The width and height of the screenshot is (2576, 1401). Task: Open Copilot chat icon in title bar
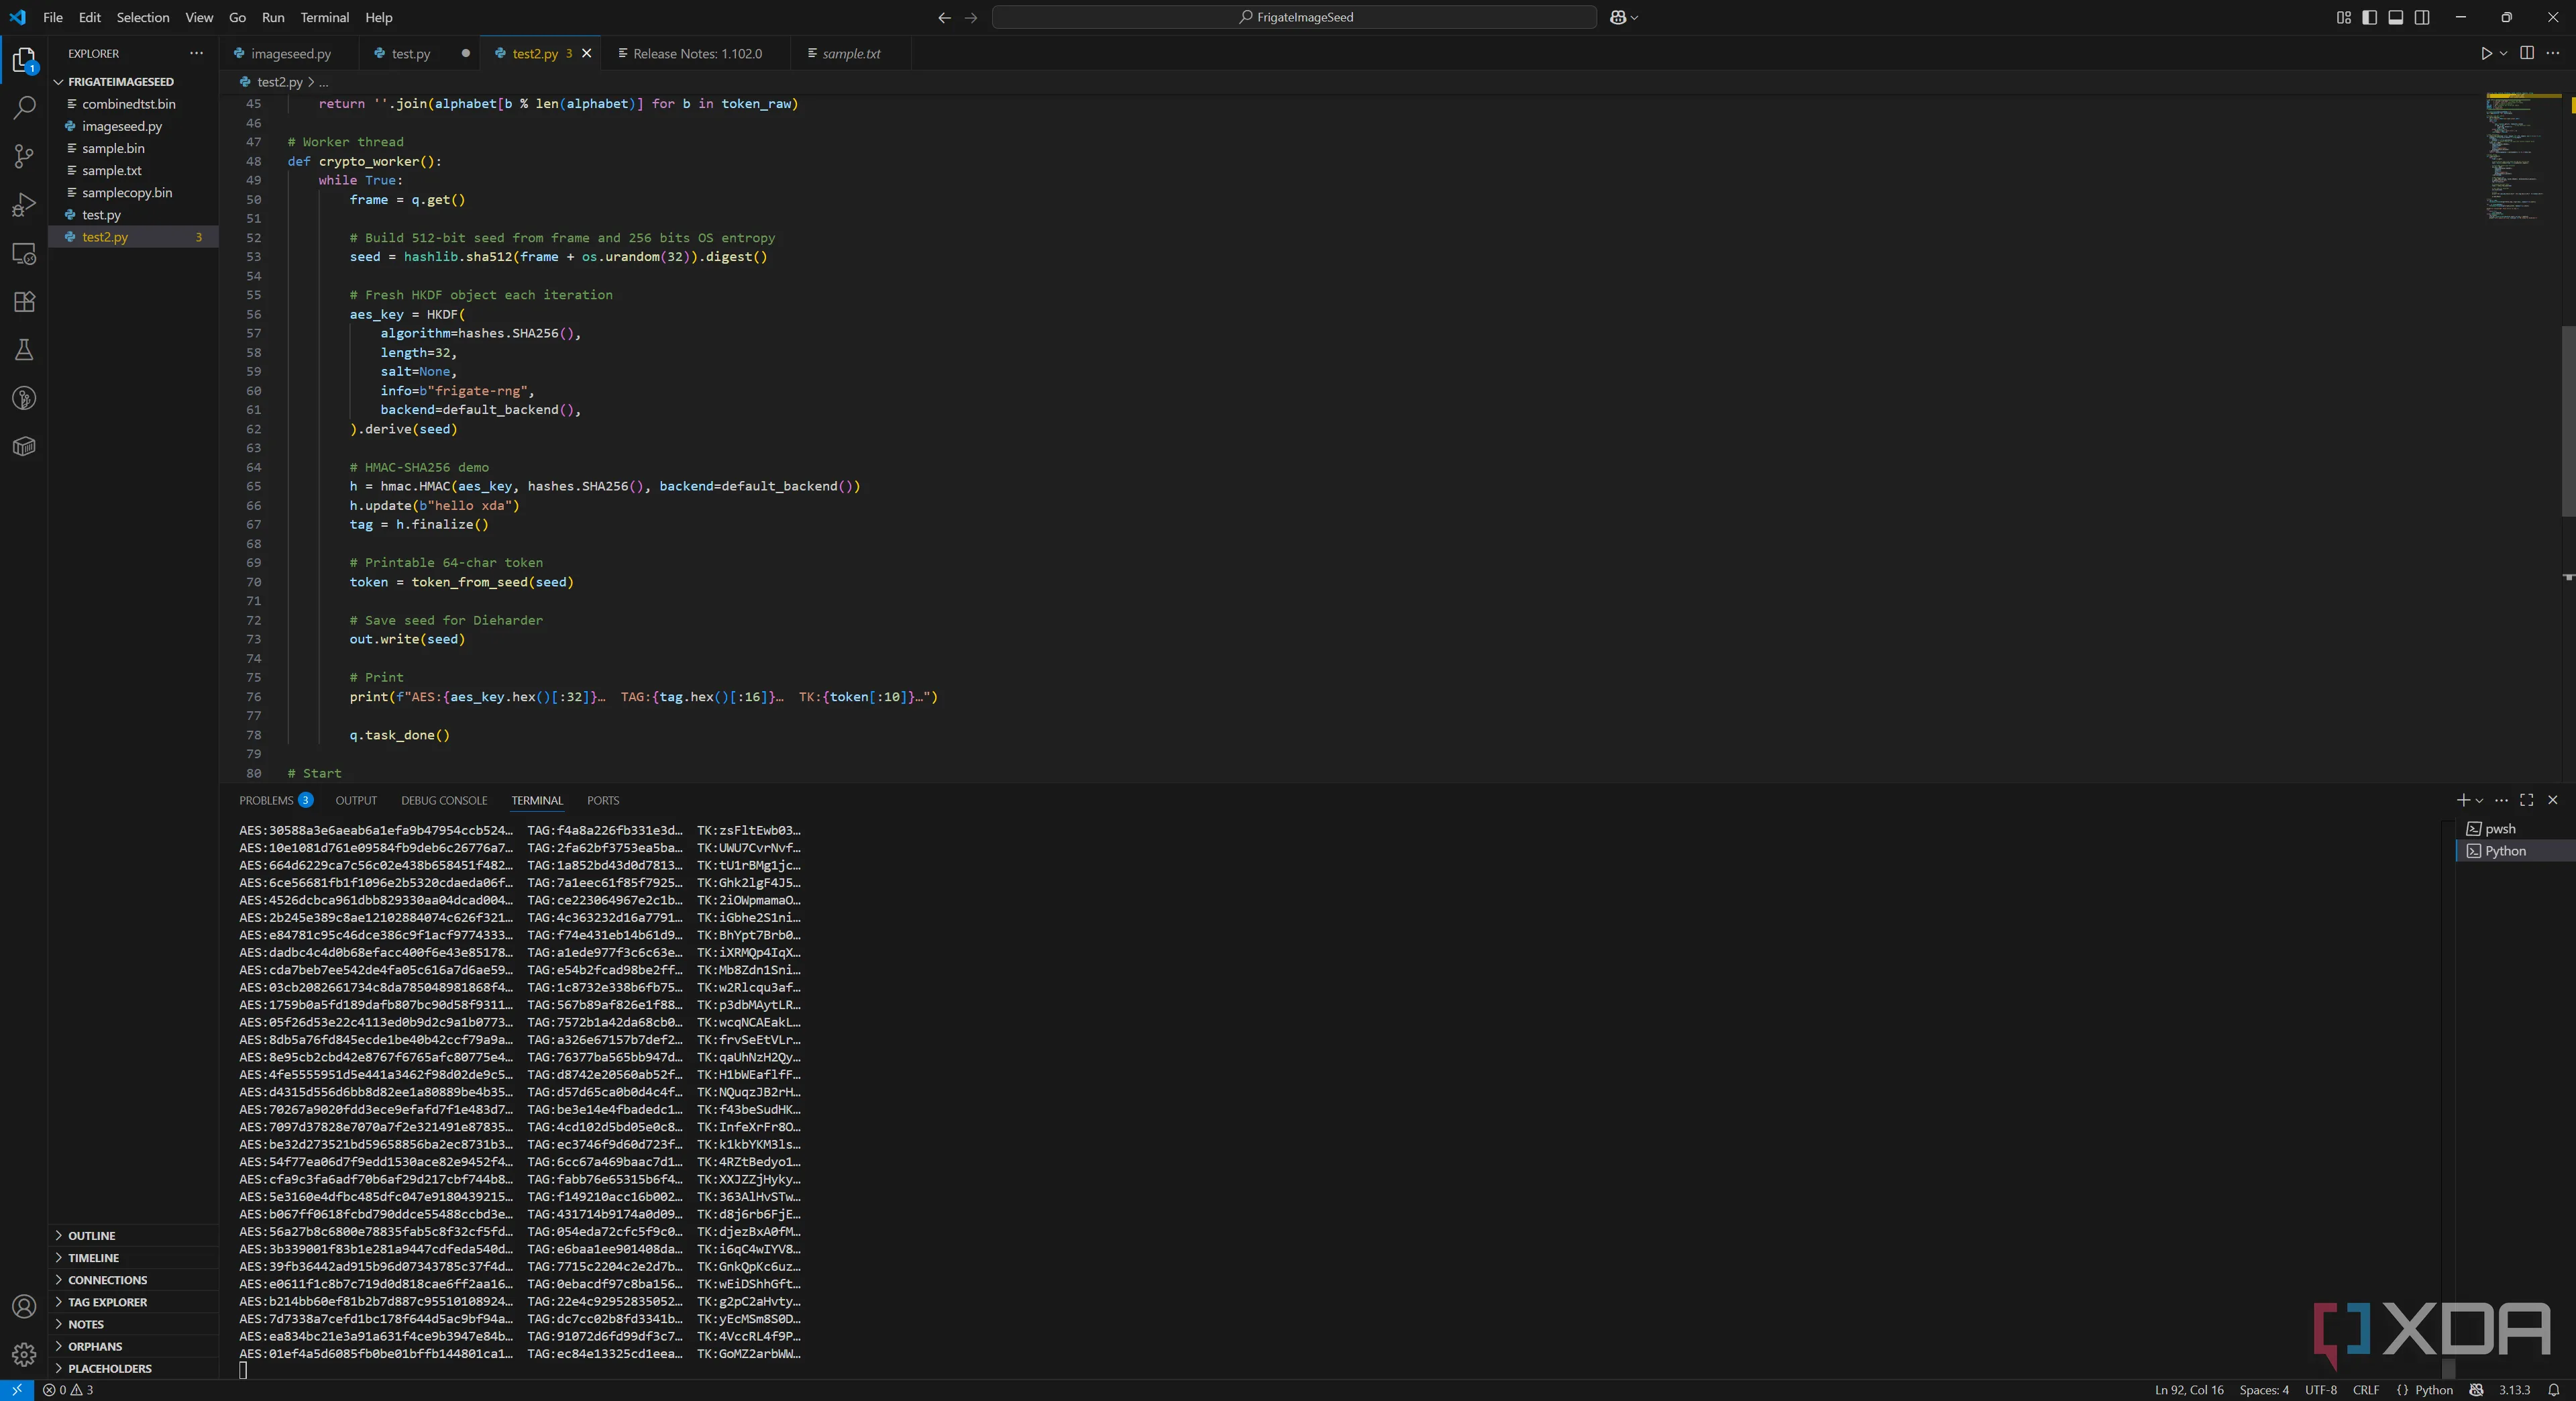point(1618,17)
